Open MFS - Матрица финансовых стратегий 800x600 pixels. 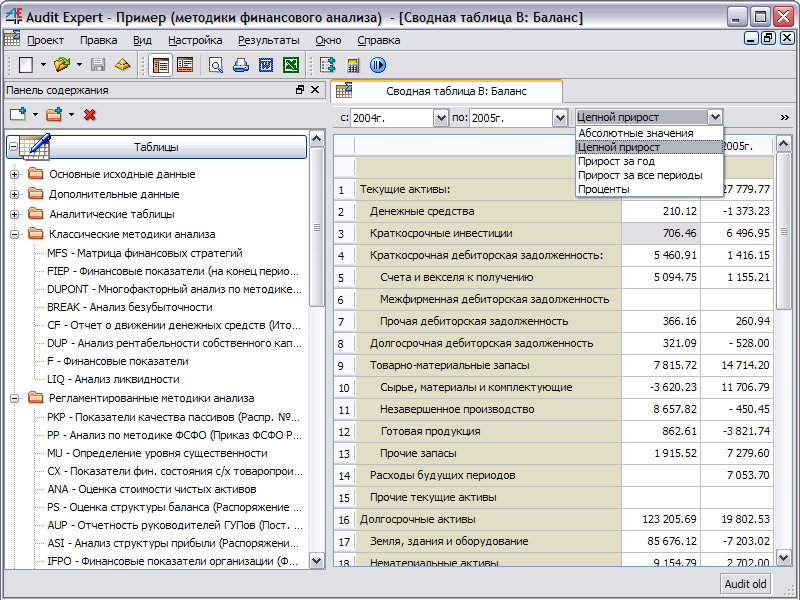pyautogui.click(x=144, y=253)
